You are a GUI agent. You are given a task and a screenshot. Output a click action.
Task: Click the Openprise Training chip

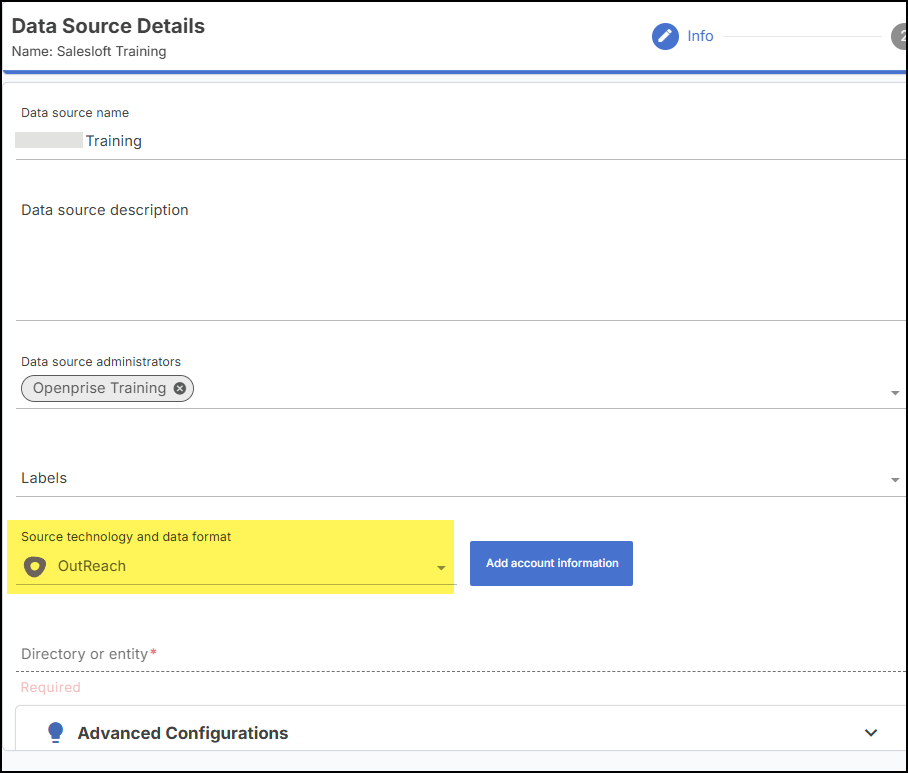point(107,389)
